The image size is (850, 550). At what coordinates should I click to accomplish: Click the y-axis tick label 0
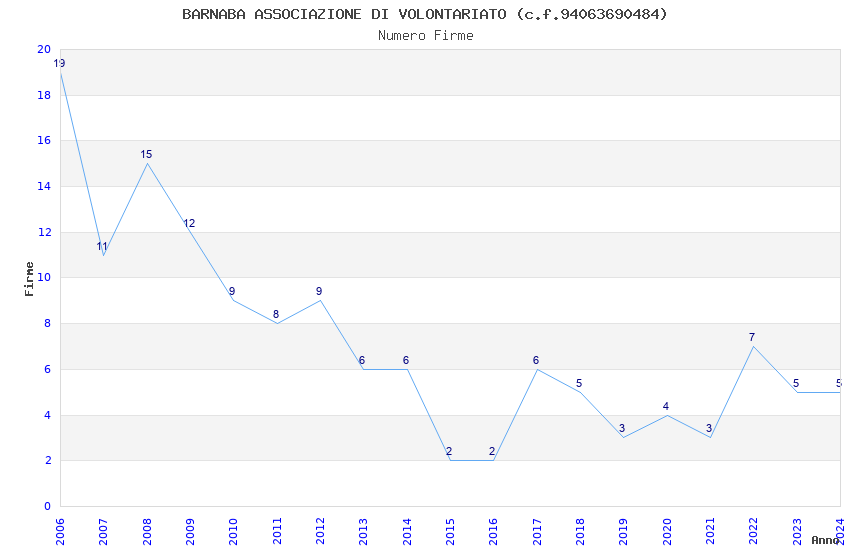[x=48, y=507]
